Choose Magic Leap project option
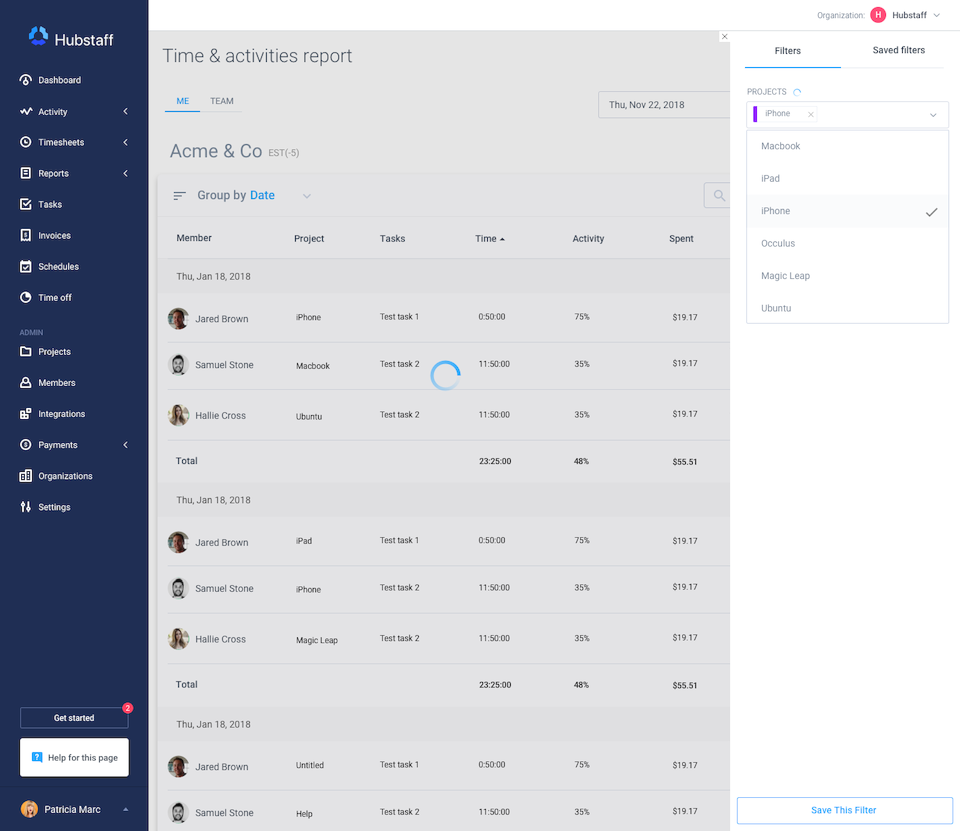Image resolution: width=960 pixels, height=831 pixels. [x=847, y=276]
